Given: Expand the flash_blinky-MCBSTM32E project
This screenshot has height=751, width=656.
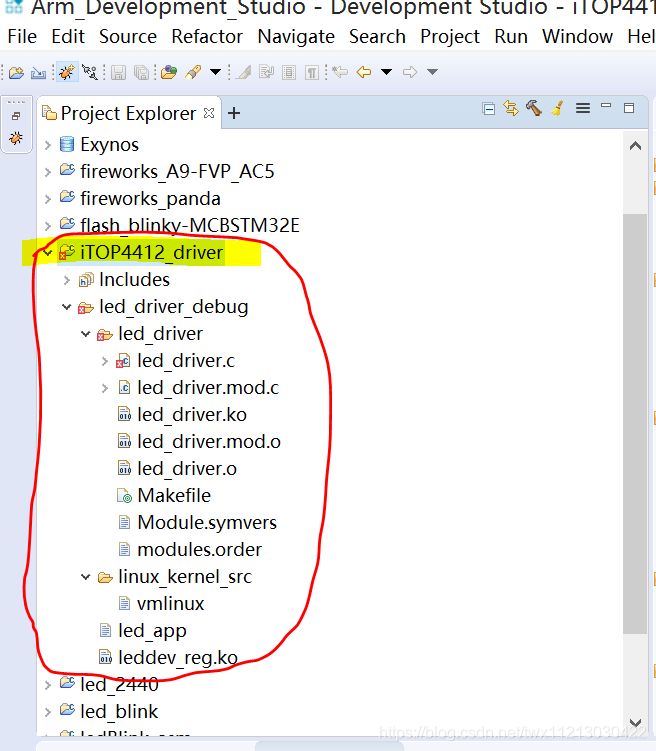Looking at the screenshot, I should click(x=47, y=226).
